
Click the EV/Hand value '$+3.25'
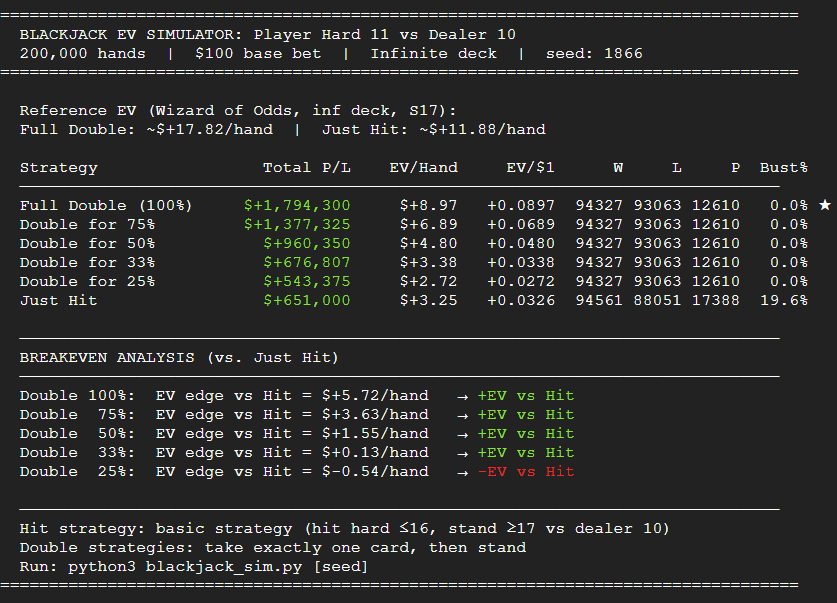429,301
